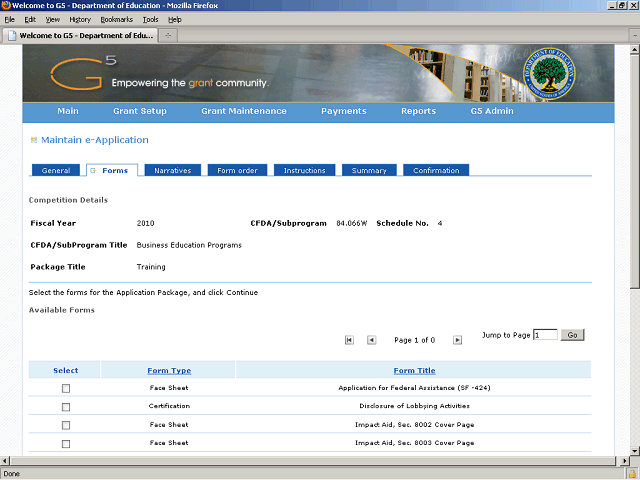Open the Reports menu

tap(418, 111)
